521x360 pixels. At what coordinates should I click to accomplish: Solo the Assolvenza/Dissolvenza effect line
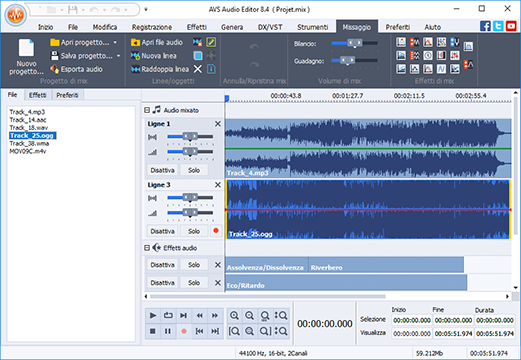coord(194,265)
